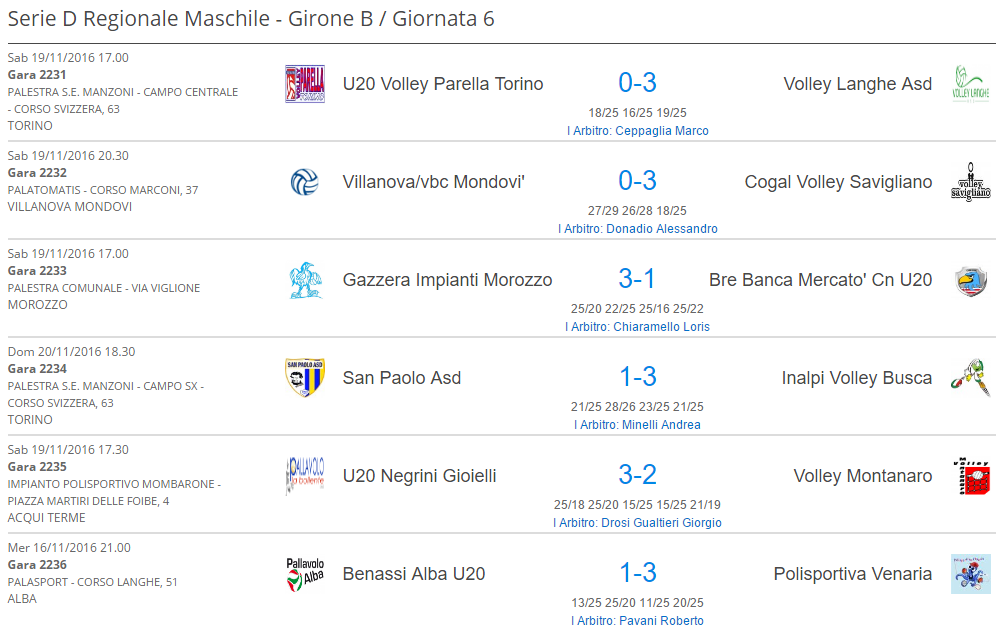
Task: Click the Polisportiva Venaria logo
Action: click(971, 574)
